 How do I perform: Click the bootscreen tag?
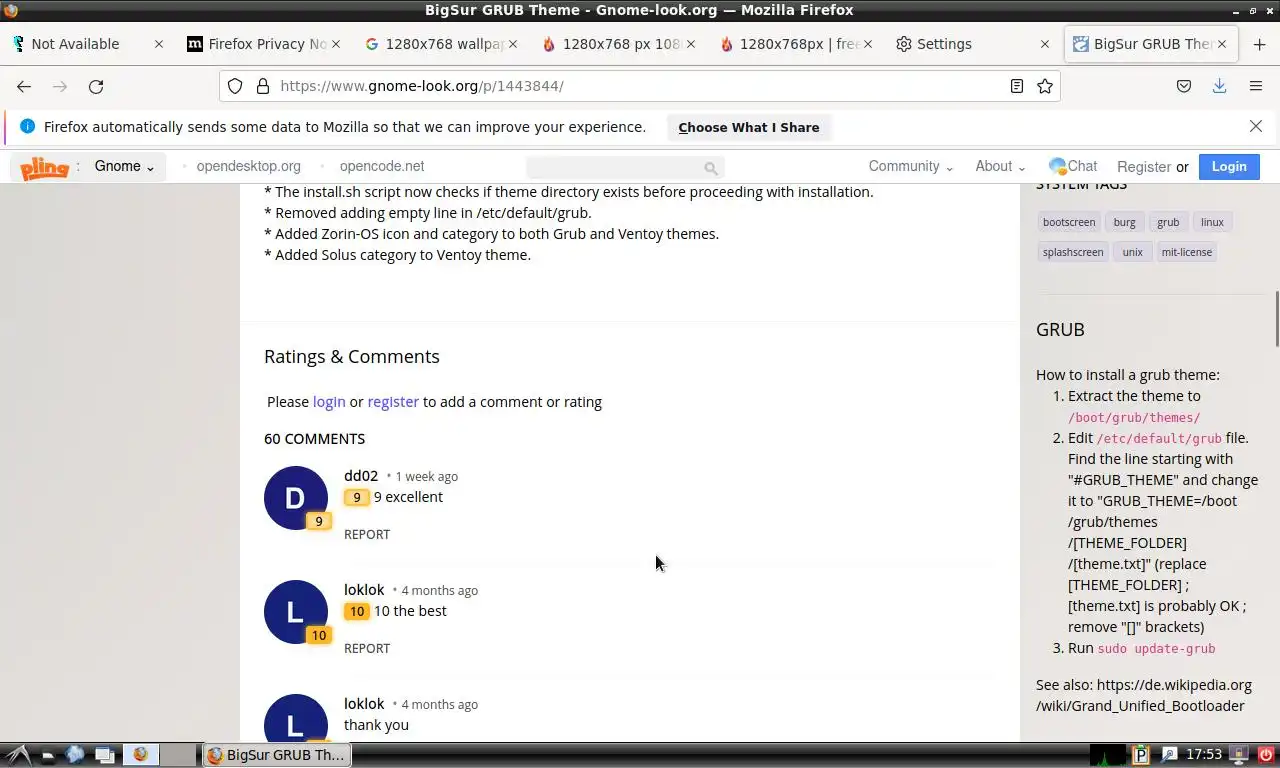pos(1069,222)
